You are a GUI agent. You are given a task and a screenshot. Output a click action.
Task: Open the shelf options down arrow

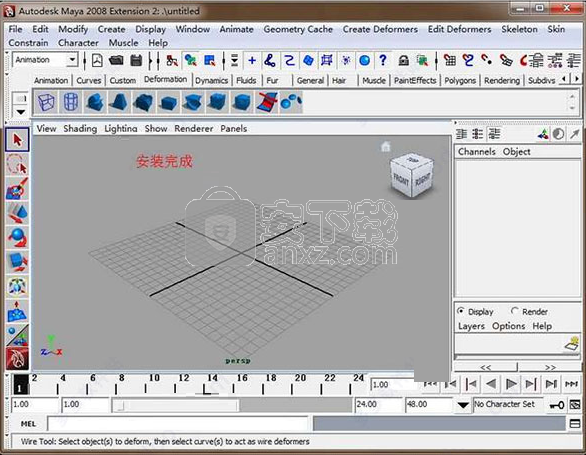[x=21, y=112]
